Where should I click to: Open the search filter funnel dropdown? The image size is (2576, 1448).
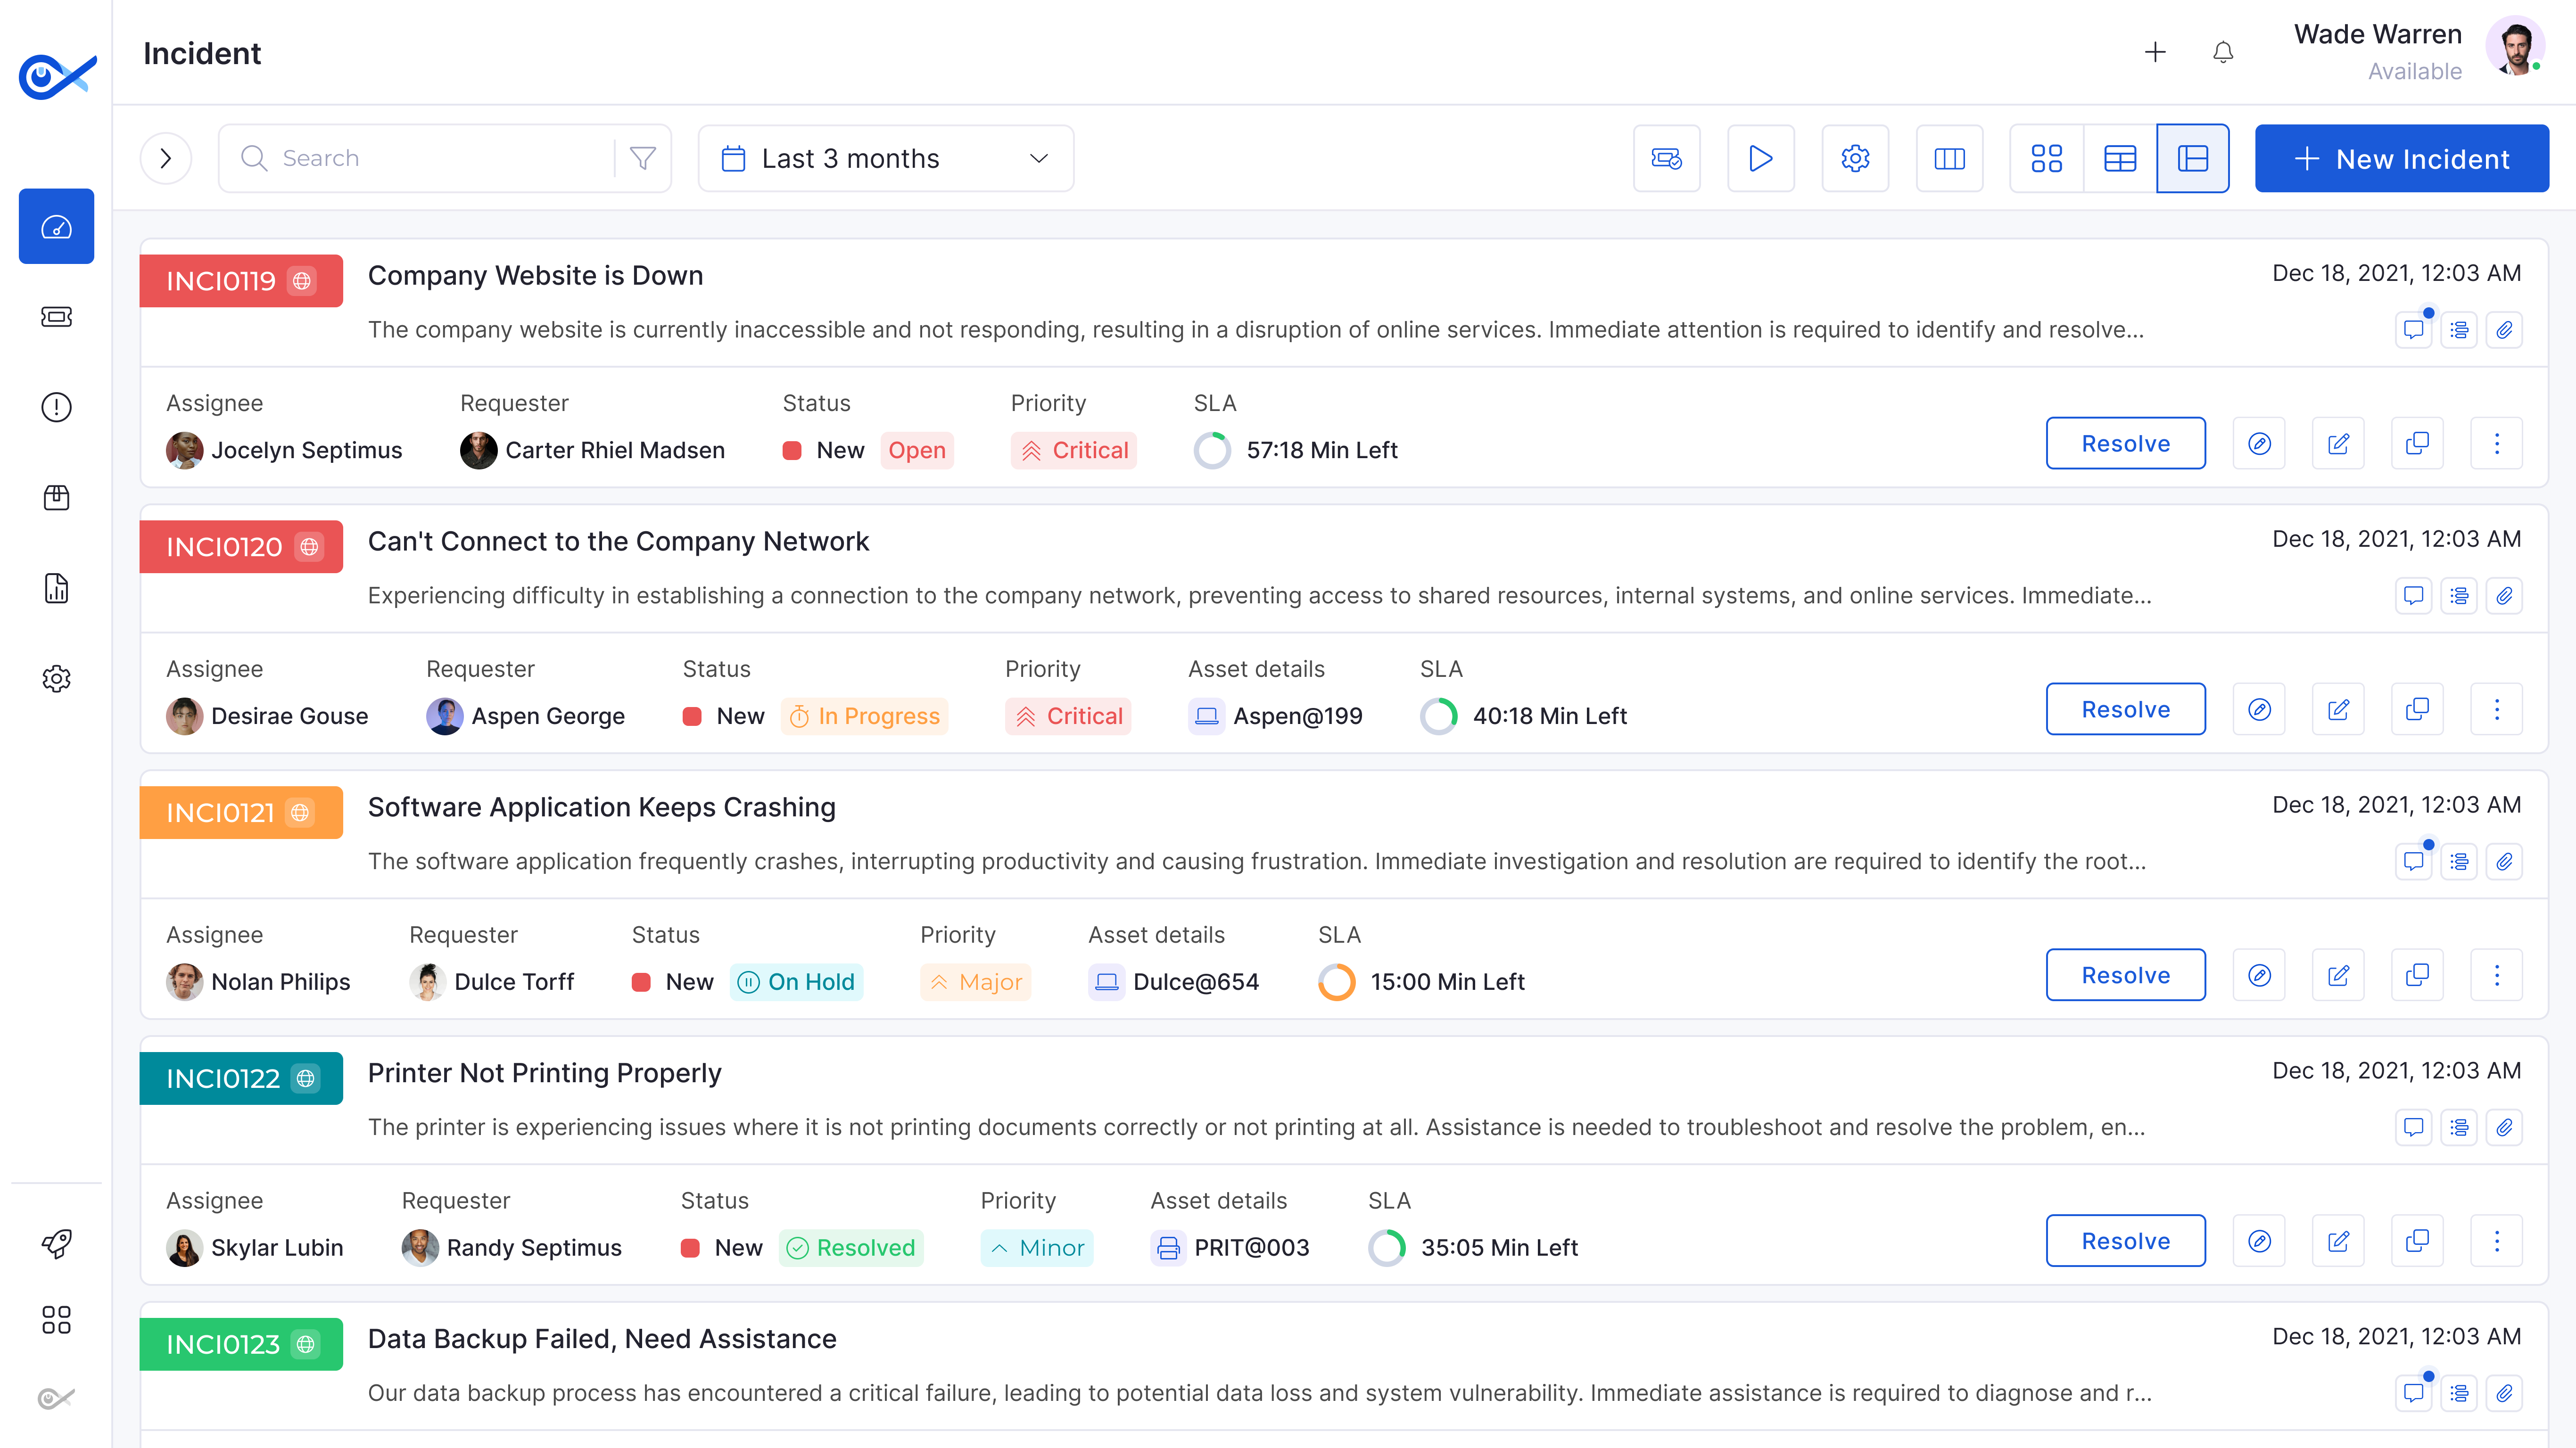(x=641, y=158)
